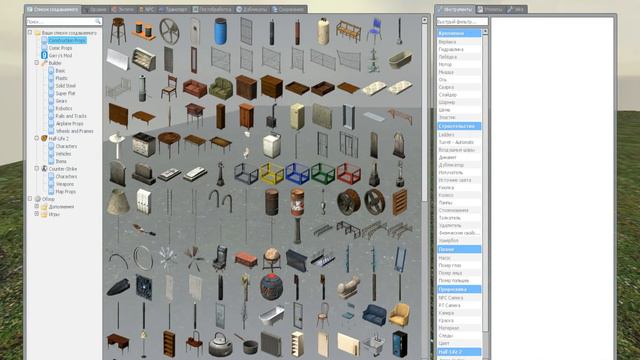
Task: Collapse the Builder tree node
Action: click(x=37, y=63)
